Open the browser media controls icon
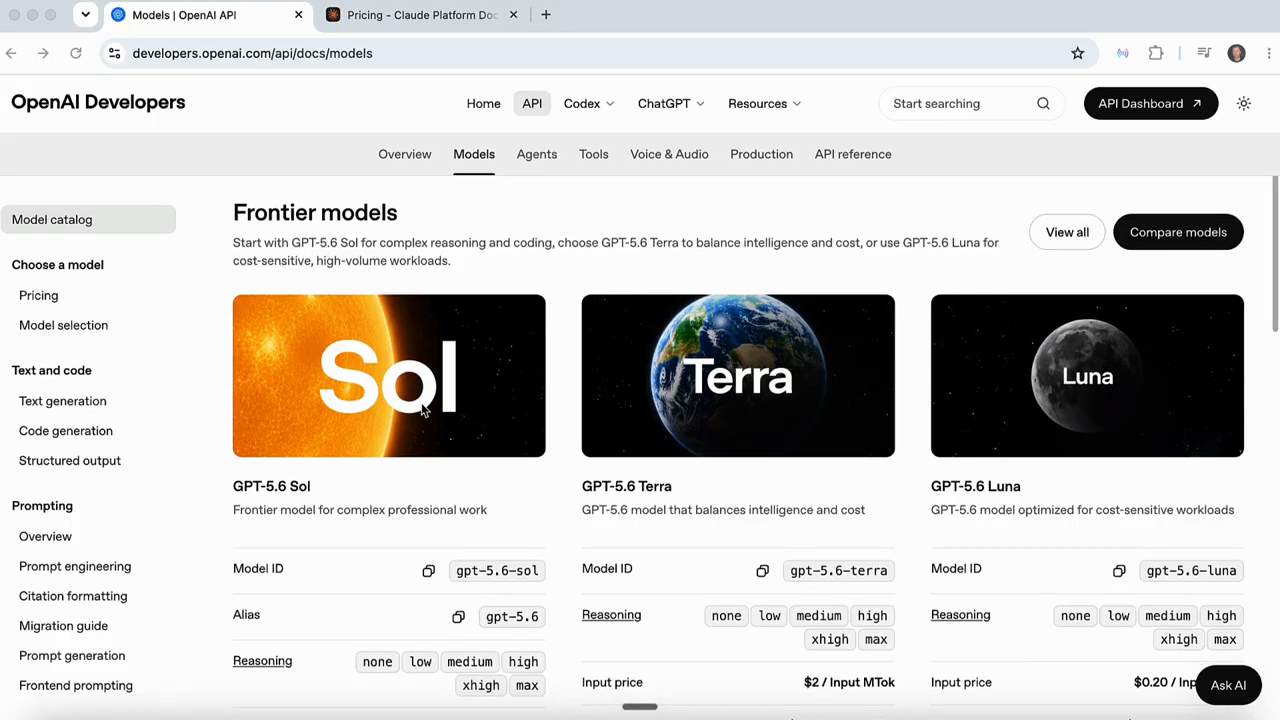Image resolution: width=1280 pixels, height=720 pixels. tap(1204, 53)
